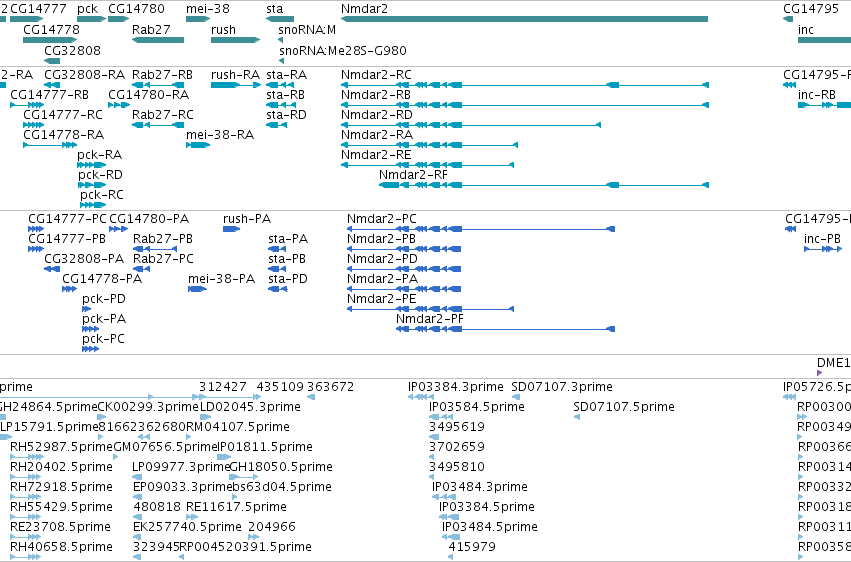Select the CG14778 gene label
Image resolution: width=851 pixels, height=562 pixels.
pos(51,29)
